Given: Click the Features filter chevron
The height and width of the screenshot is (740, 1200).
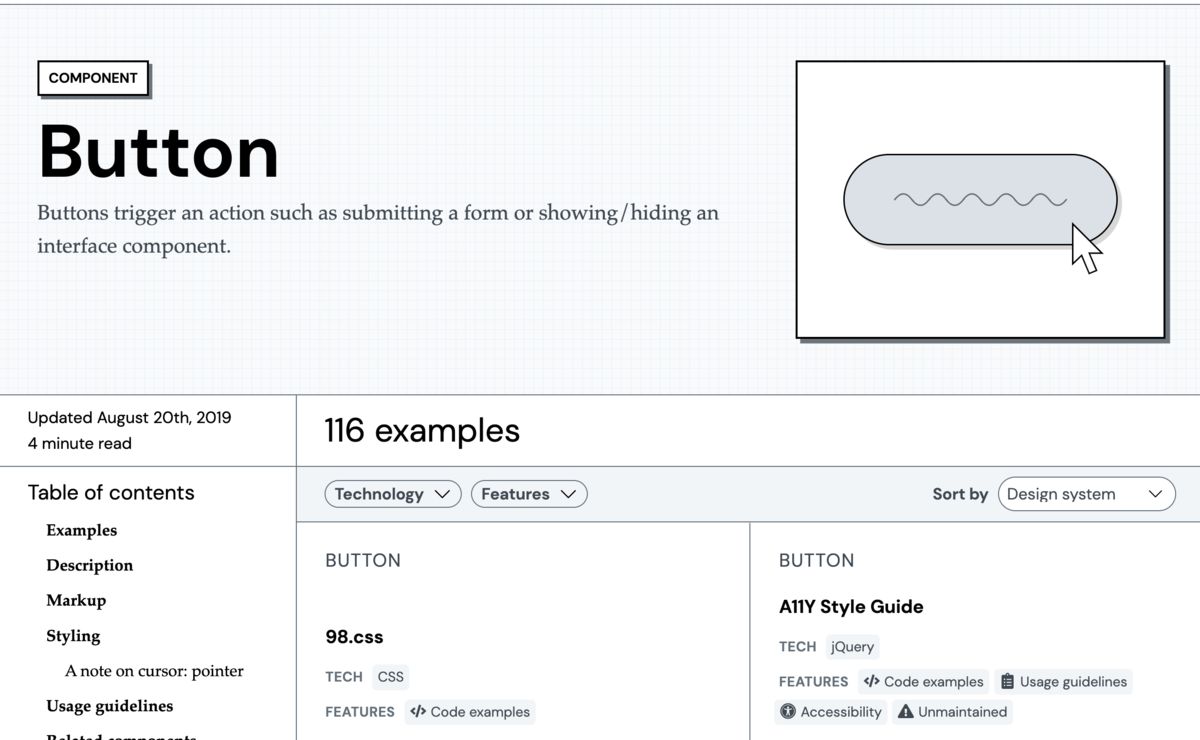Looking at the screenshot, I should pos(568,494).
